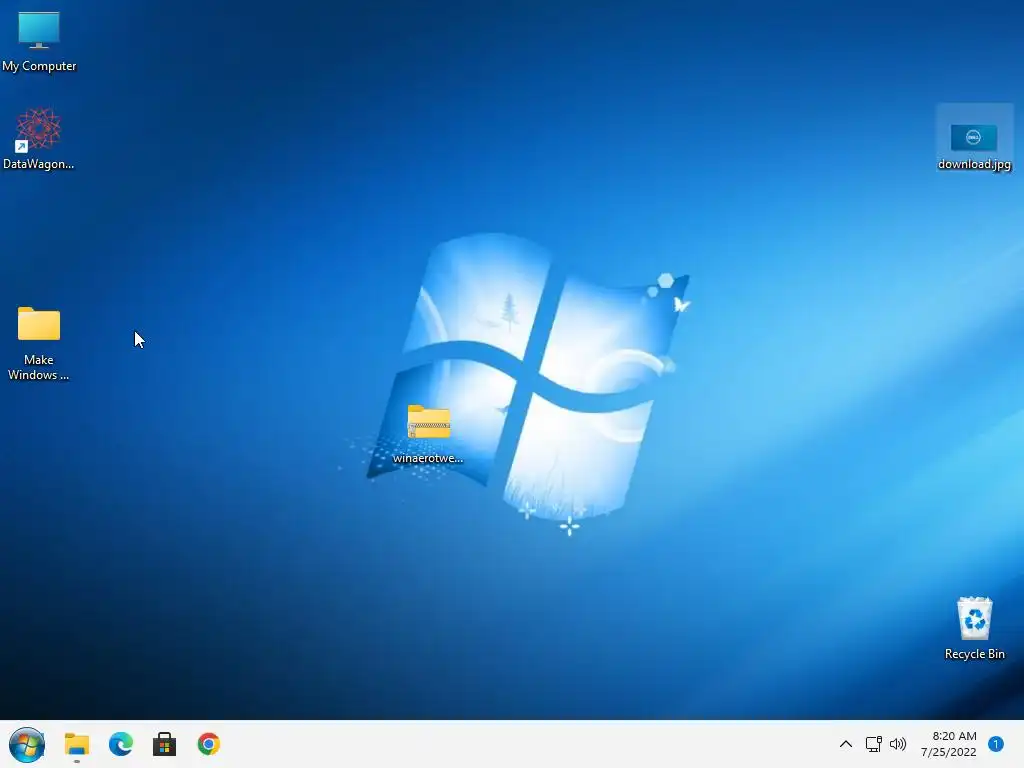Click the Recycle Bin label text

[x=974, y=654]
